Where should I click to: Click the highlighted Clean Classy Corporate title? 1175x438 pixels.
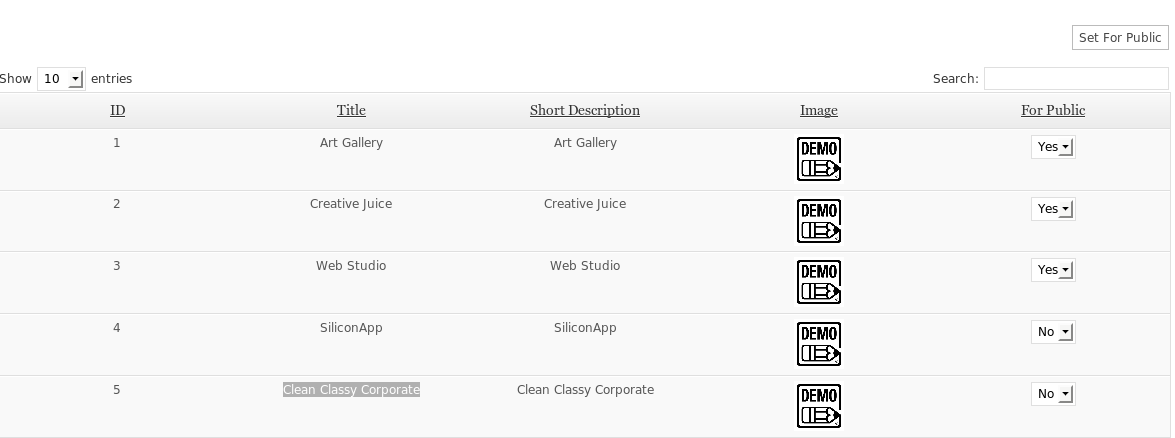[351, 390]
